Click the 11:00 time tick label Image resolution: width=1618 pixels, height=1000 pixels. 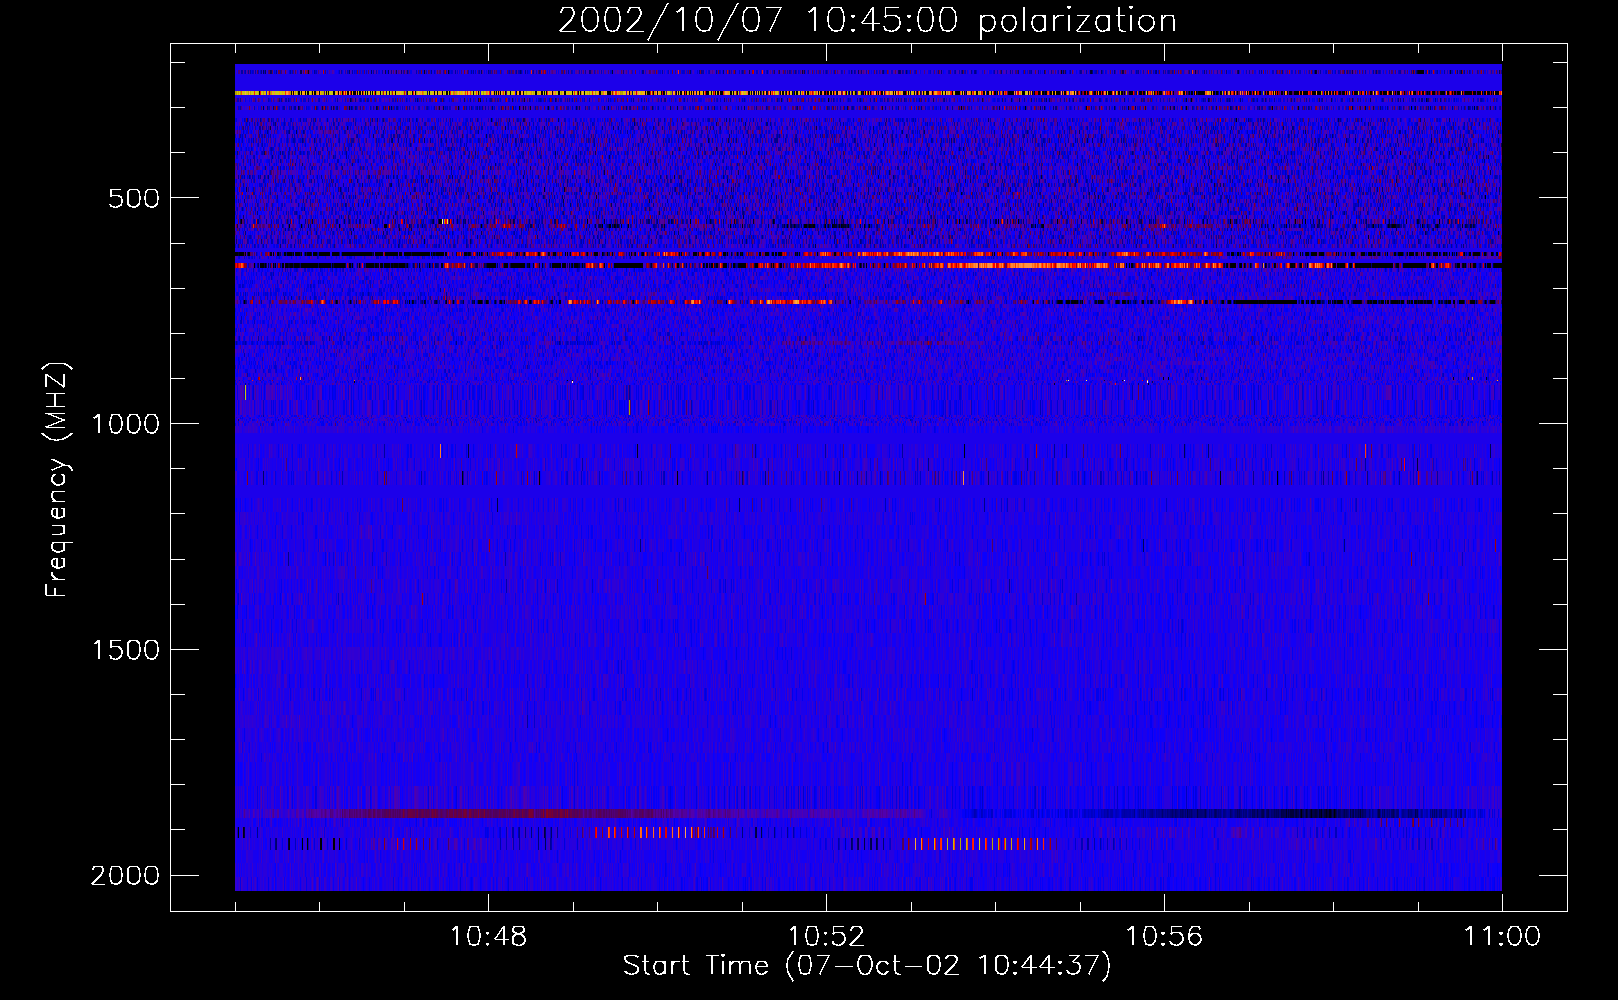pos(1502,937)
